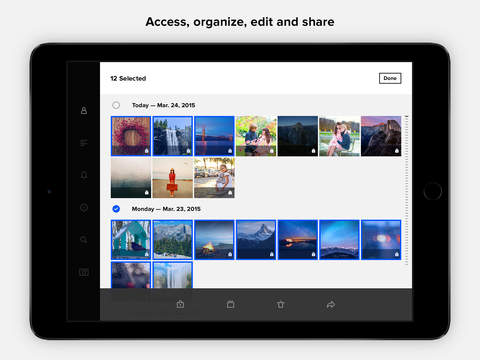Deselect the red wreath photo

point(131,136)
